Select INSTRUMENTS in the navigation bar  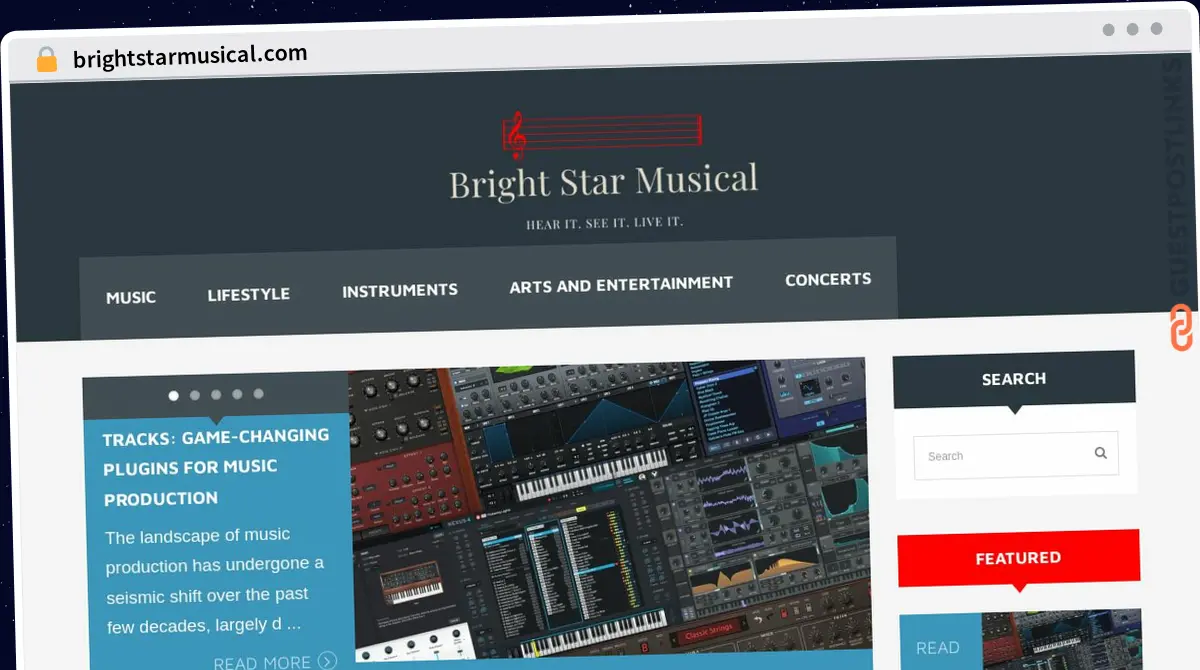[x=400, y=290]
